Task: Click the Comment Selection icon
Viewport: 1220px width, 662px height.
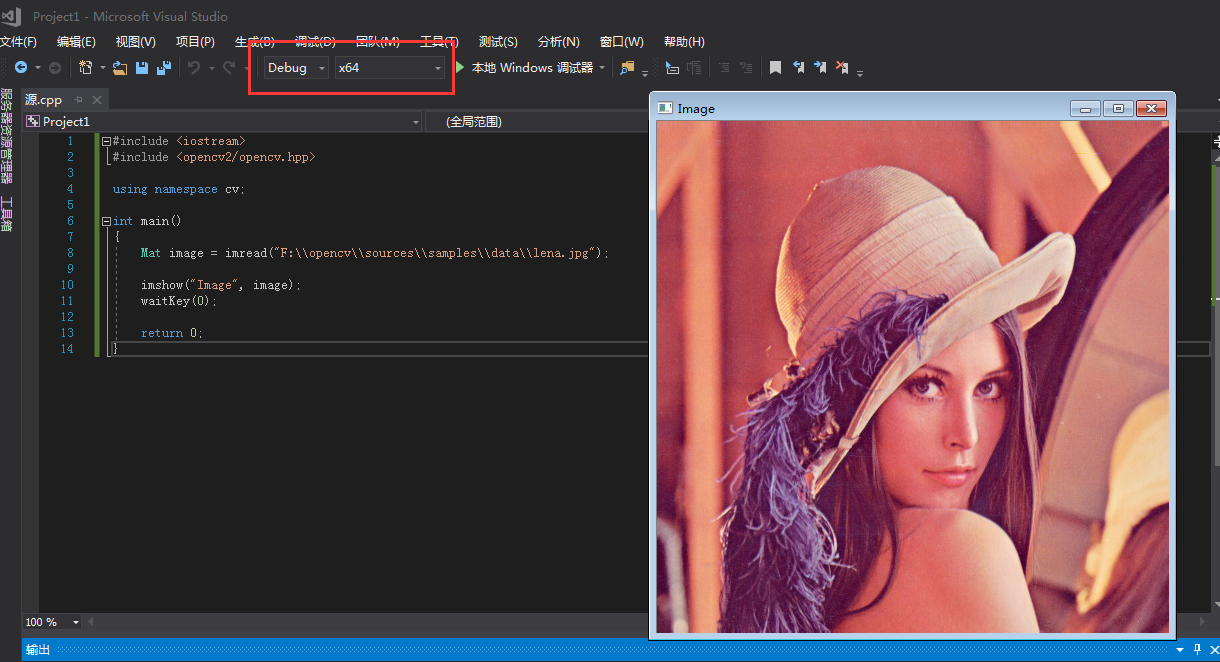Action: tap(723, 68)
